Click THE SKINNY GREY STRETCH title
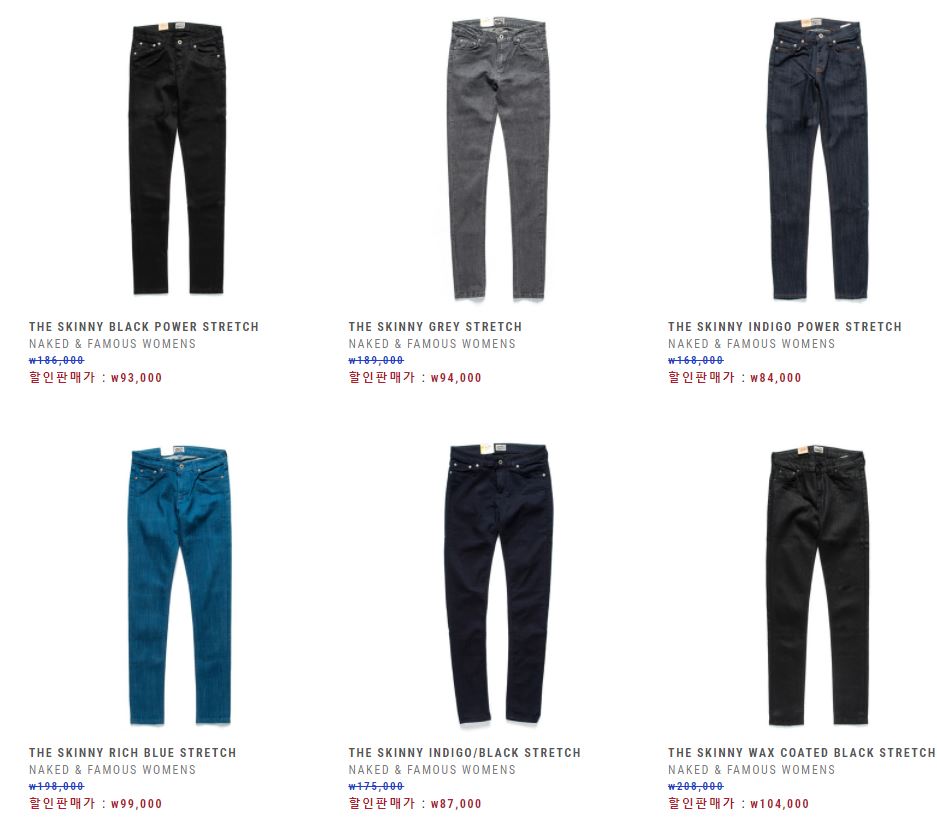Viewport: 937px width, 819px height. 435,327
